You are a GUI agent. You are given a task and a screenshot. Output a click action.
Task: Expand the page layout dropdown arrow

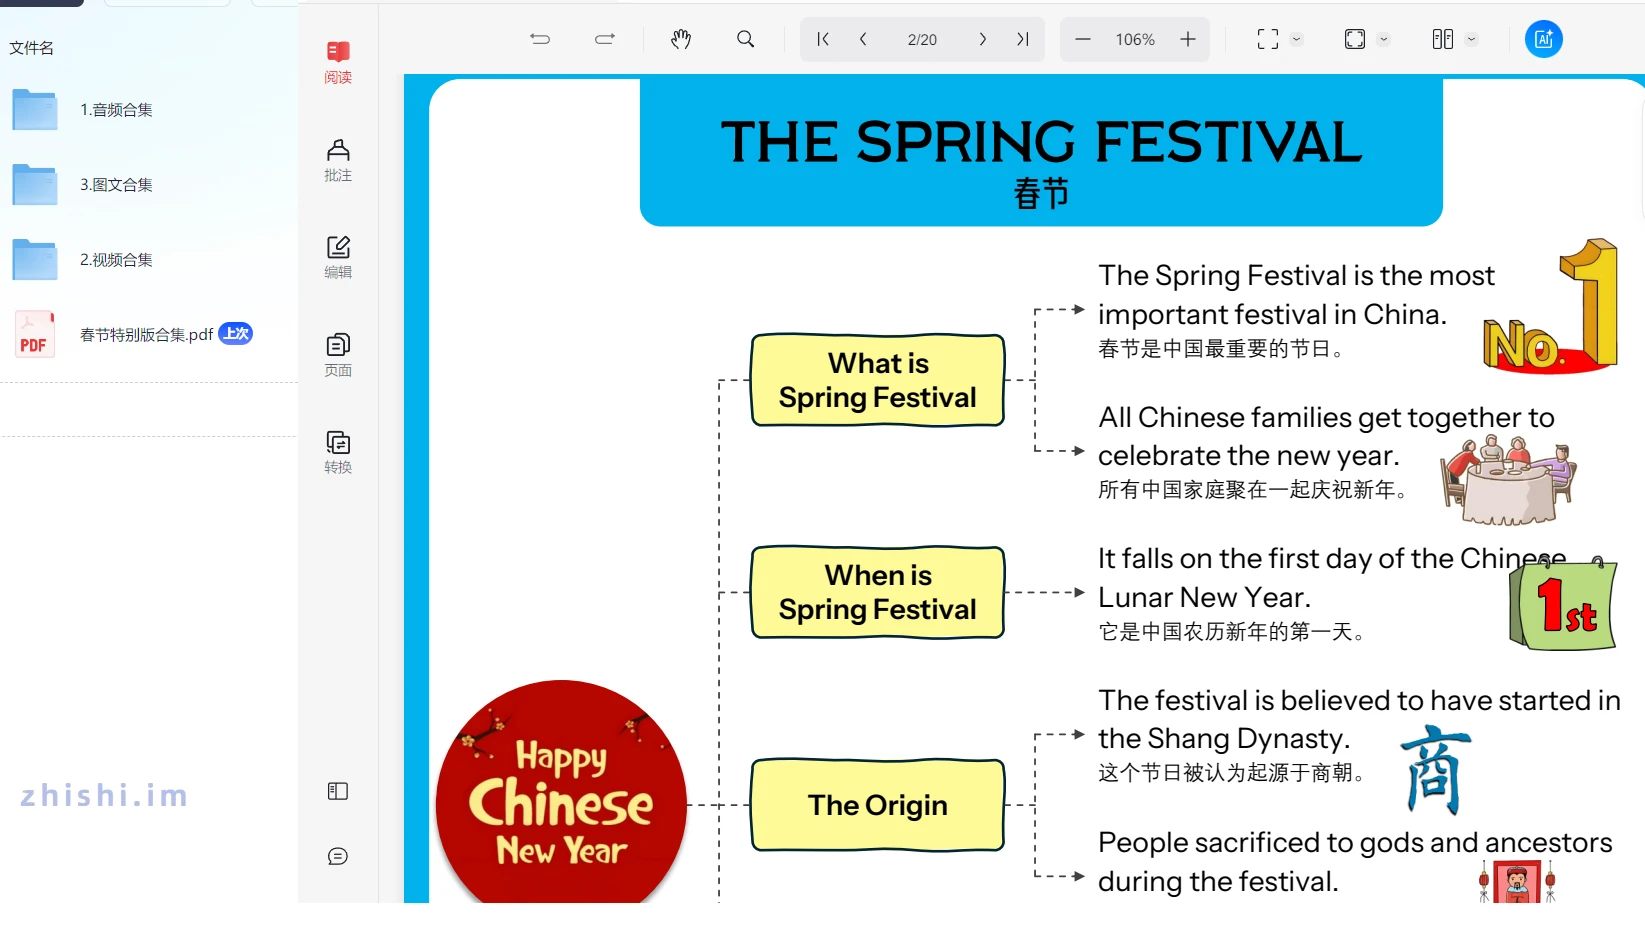pos(1471,39)
